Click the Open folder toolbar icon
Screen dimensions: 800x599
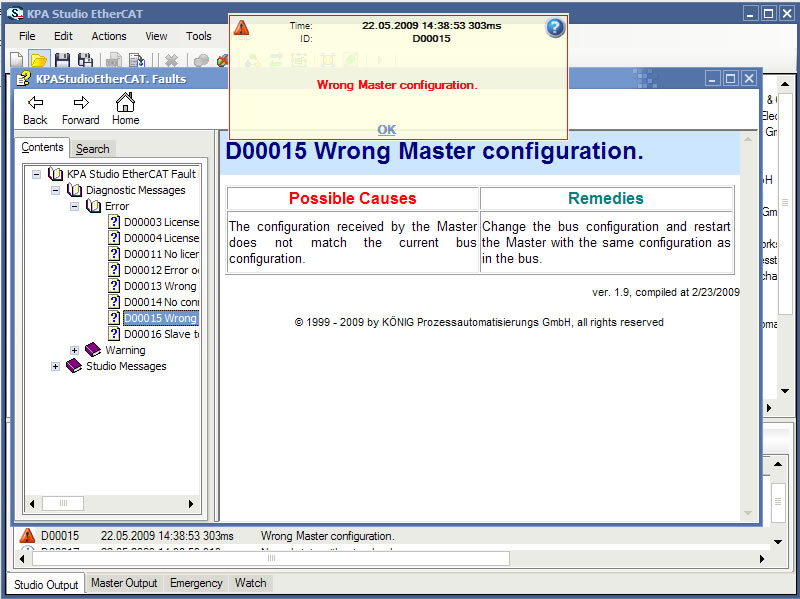[x=39, y=61]
